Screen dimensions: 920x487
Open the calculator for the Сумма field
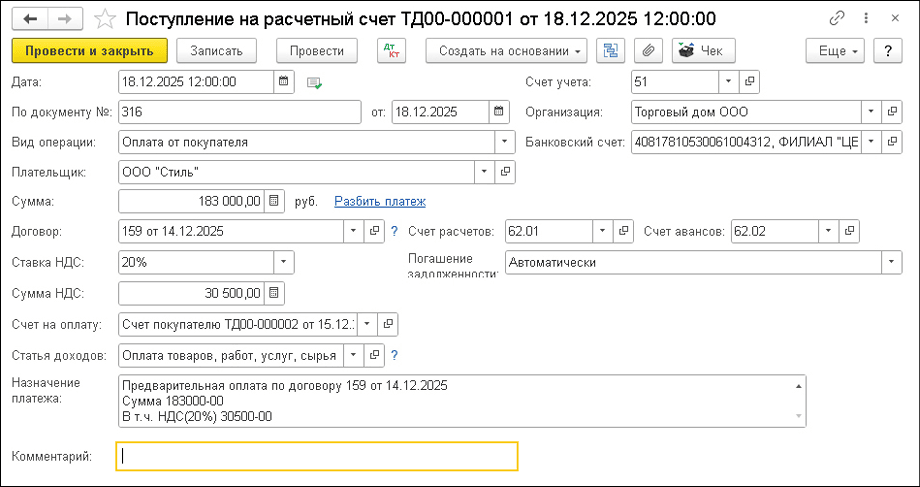pos(275,202)
